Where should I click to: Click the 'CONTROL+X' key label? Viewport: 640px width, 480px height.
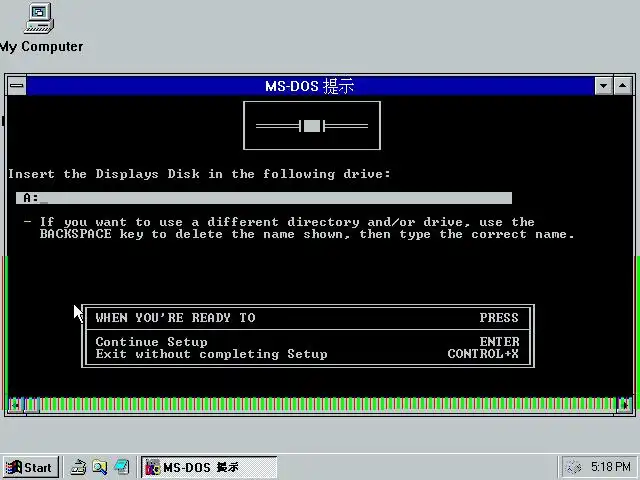pyautogui.click(x=483, y=354)
